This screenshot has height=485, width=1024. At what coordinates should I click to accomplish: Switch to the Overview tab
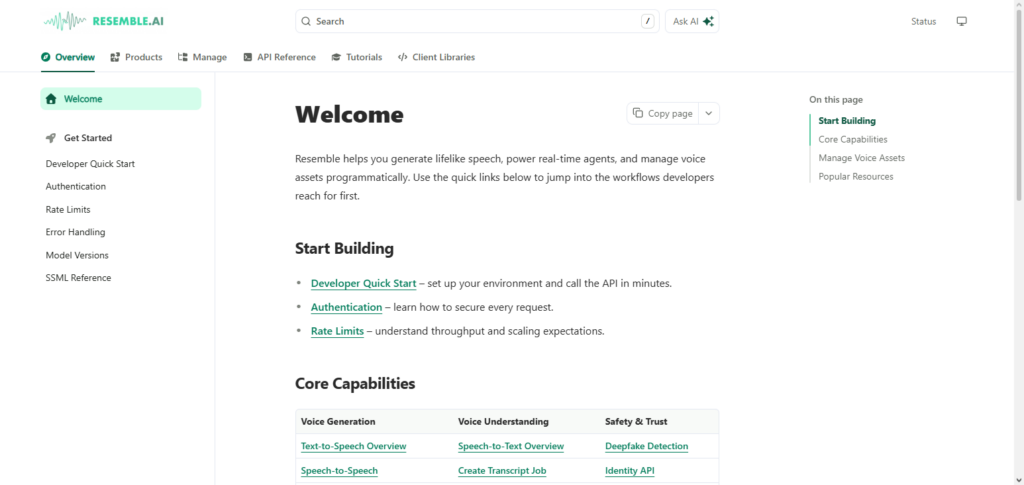click(68, 57)
